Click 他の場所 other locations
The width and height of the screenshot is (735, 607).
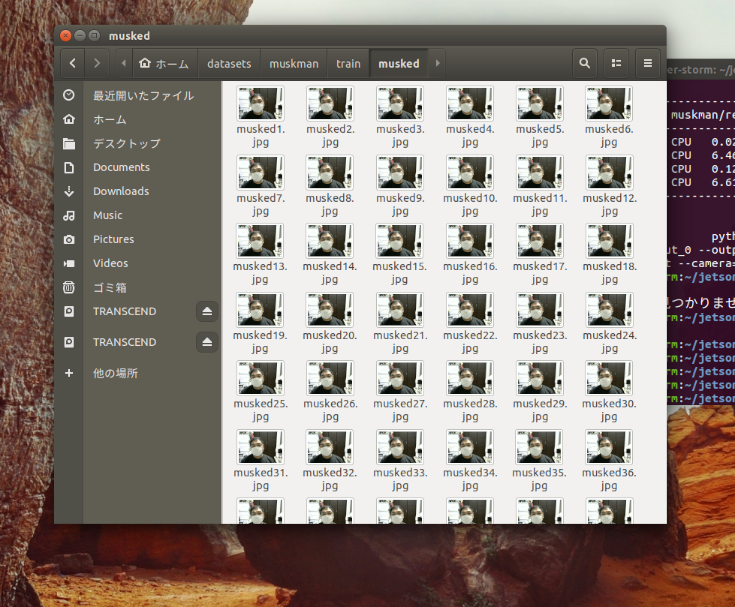coord(115,373)
